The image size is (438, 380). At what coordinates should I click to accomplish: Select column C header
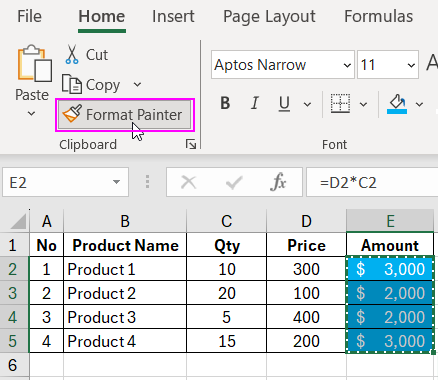[x=227, y=221]
